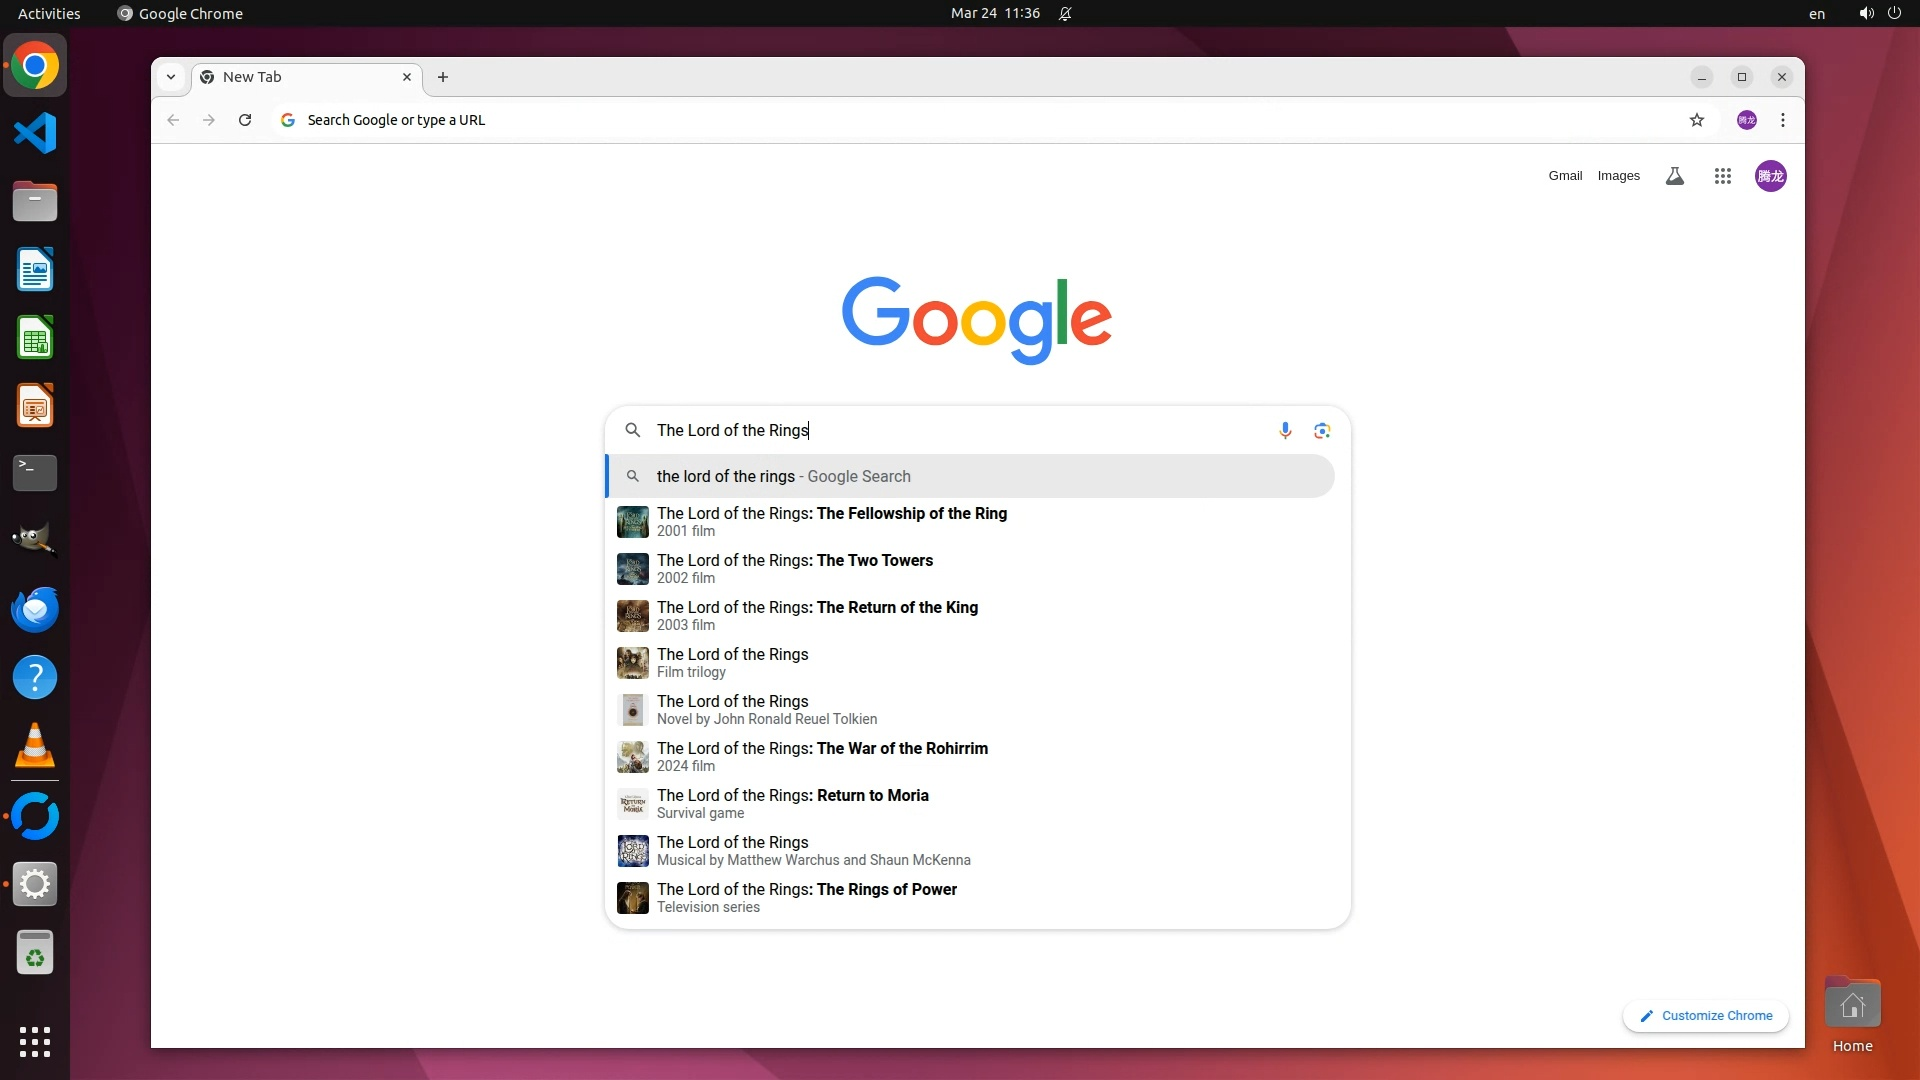Open the Google apps grid

click(x=1722, y=176)
